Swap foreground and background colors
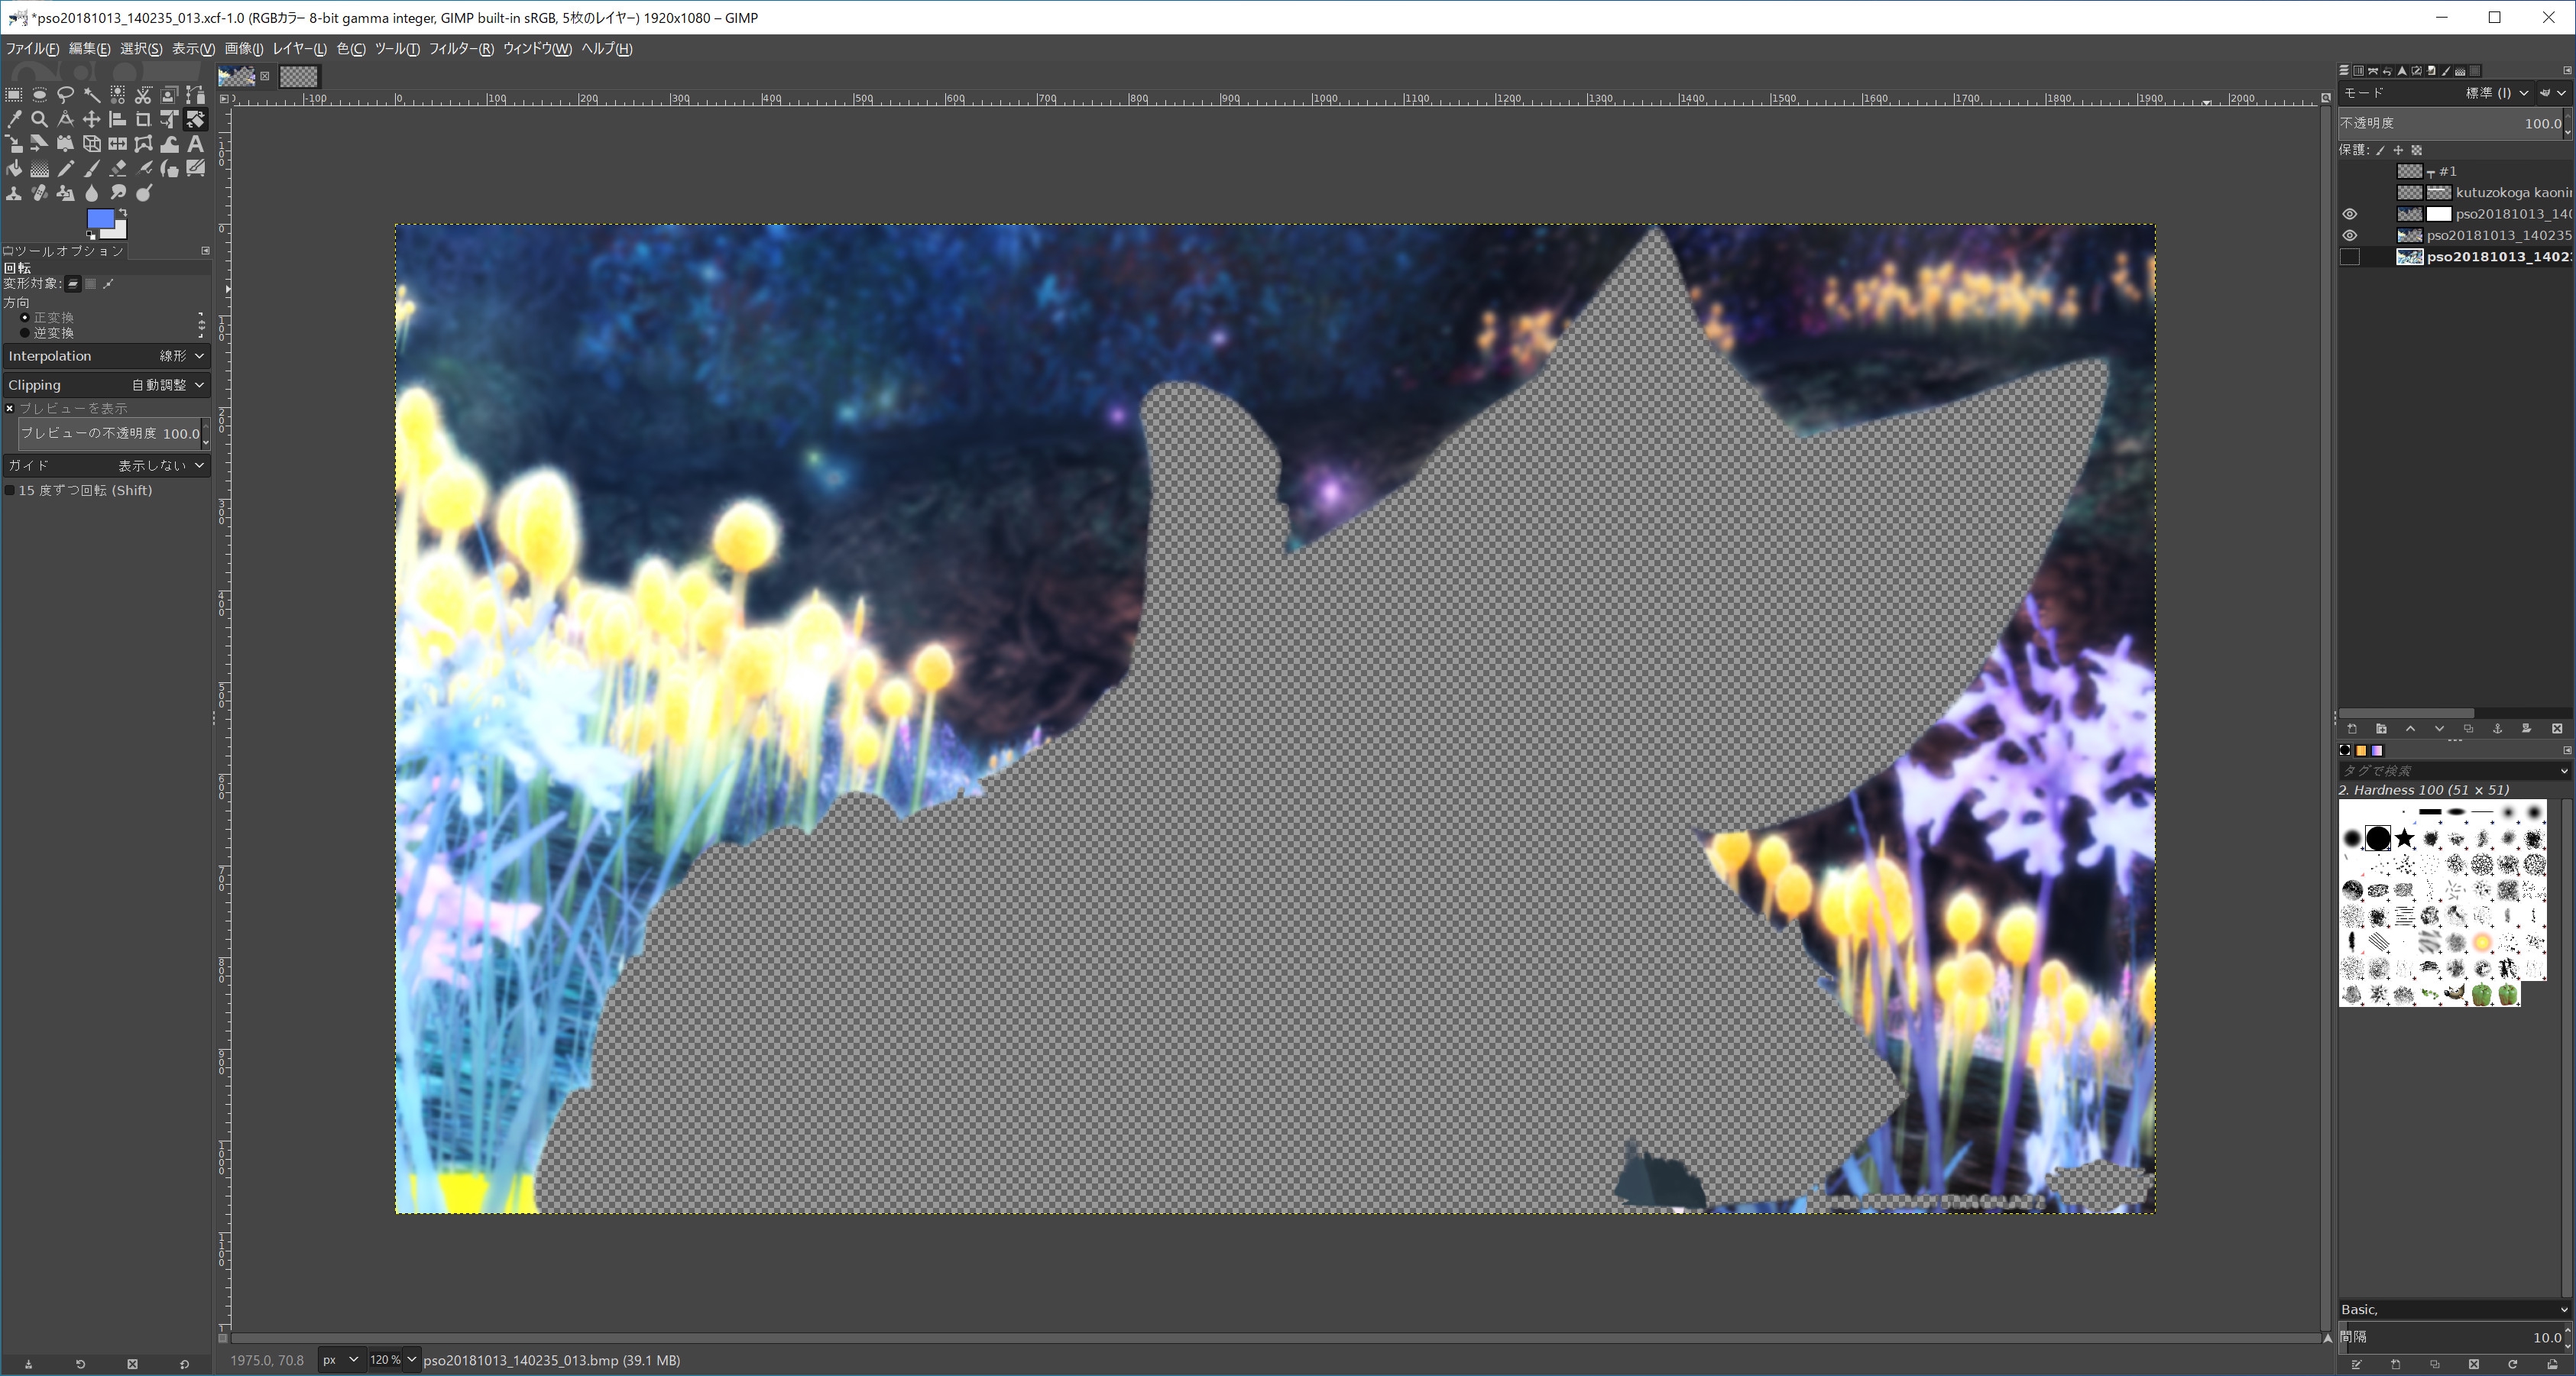 (x=122, y=212)
